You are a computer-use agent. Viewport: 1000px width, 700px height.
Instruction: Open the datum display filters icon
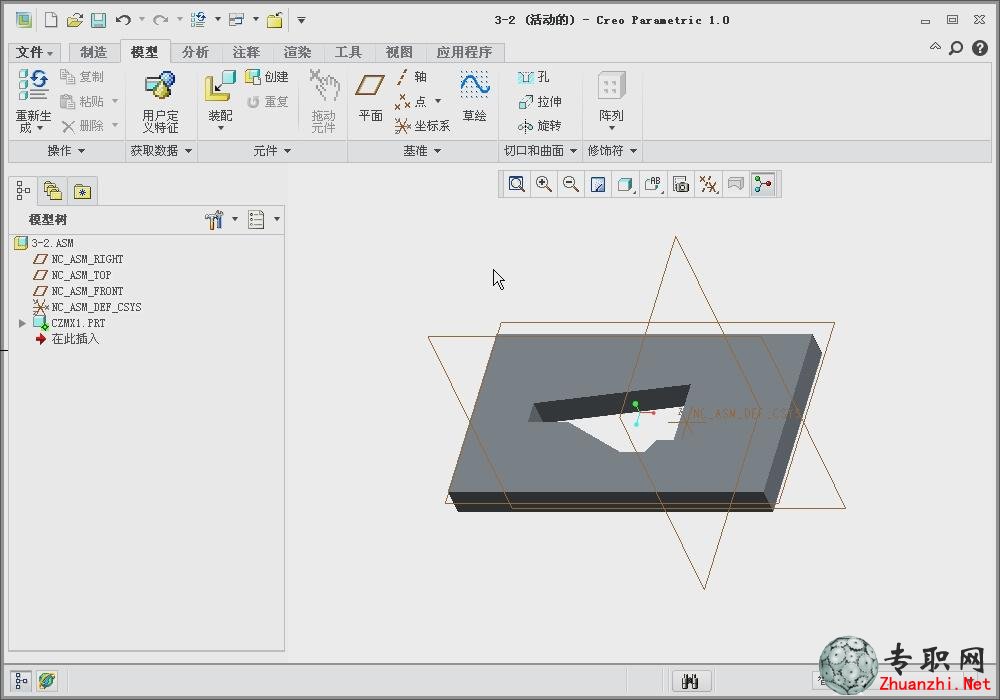(709, 185)
